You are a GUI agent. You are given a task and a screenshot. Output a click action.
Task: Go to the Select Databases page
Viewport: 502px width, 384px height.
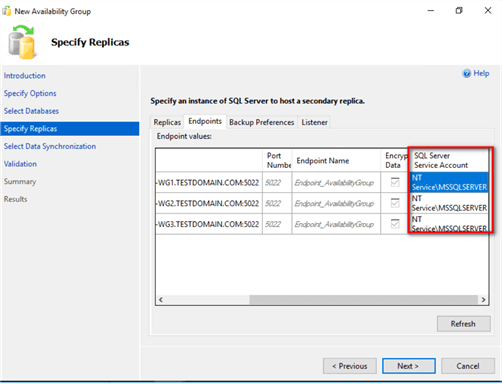pyautogui.click(x=31, y=111)
